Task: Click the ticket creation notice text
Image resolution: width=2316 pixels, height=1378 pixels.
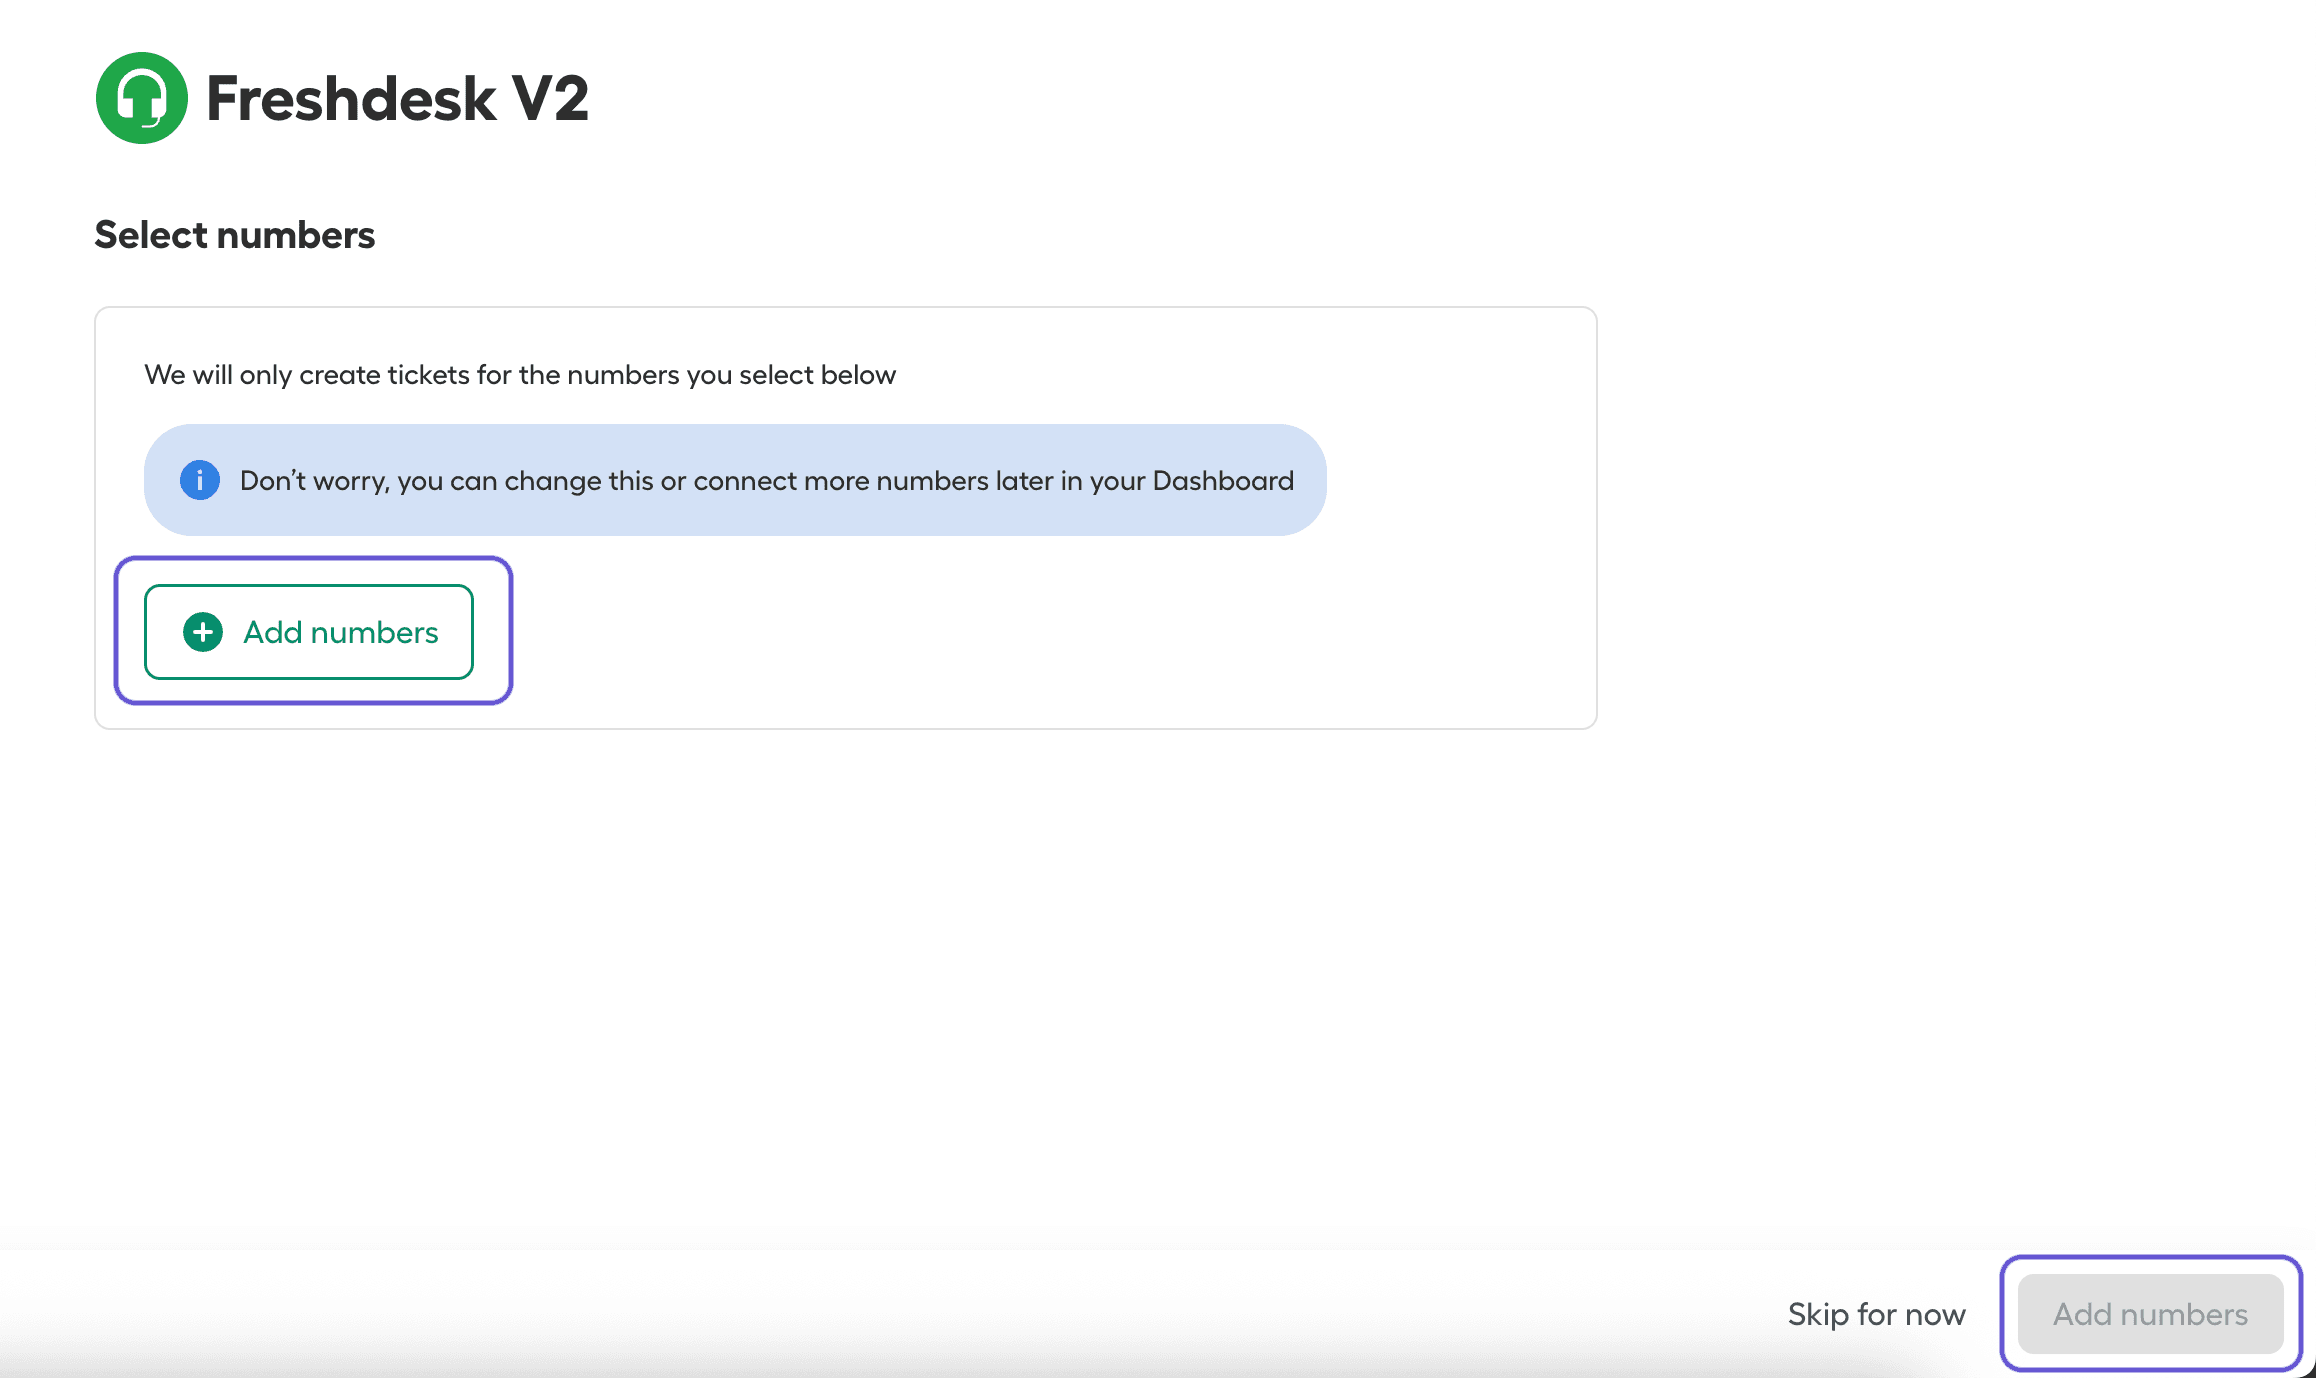Action: (x=519, y=374)
